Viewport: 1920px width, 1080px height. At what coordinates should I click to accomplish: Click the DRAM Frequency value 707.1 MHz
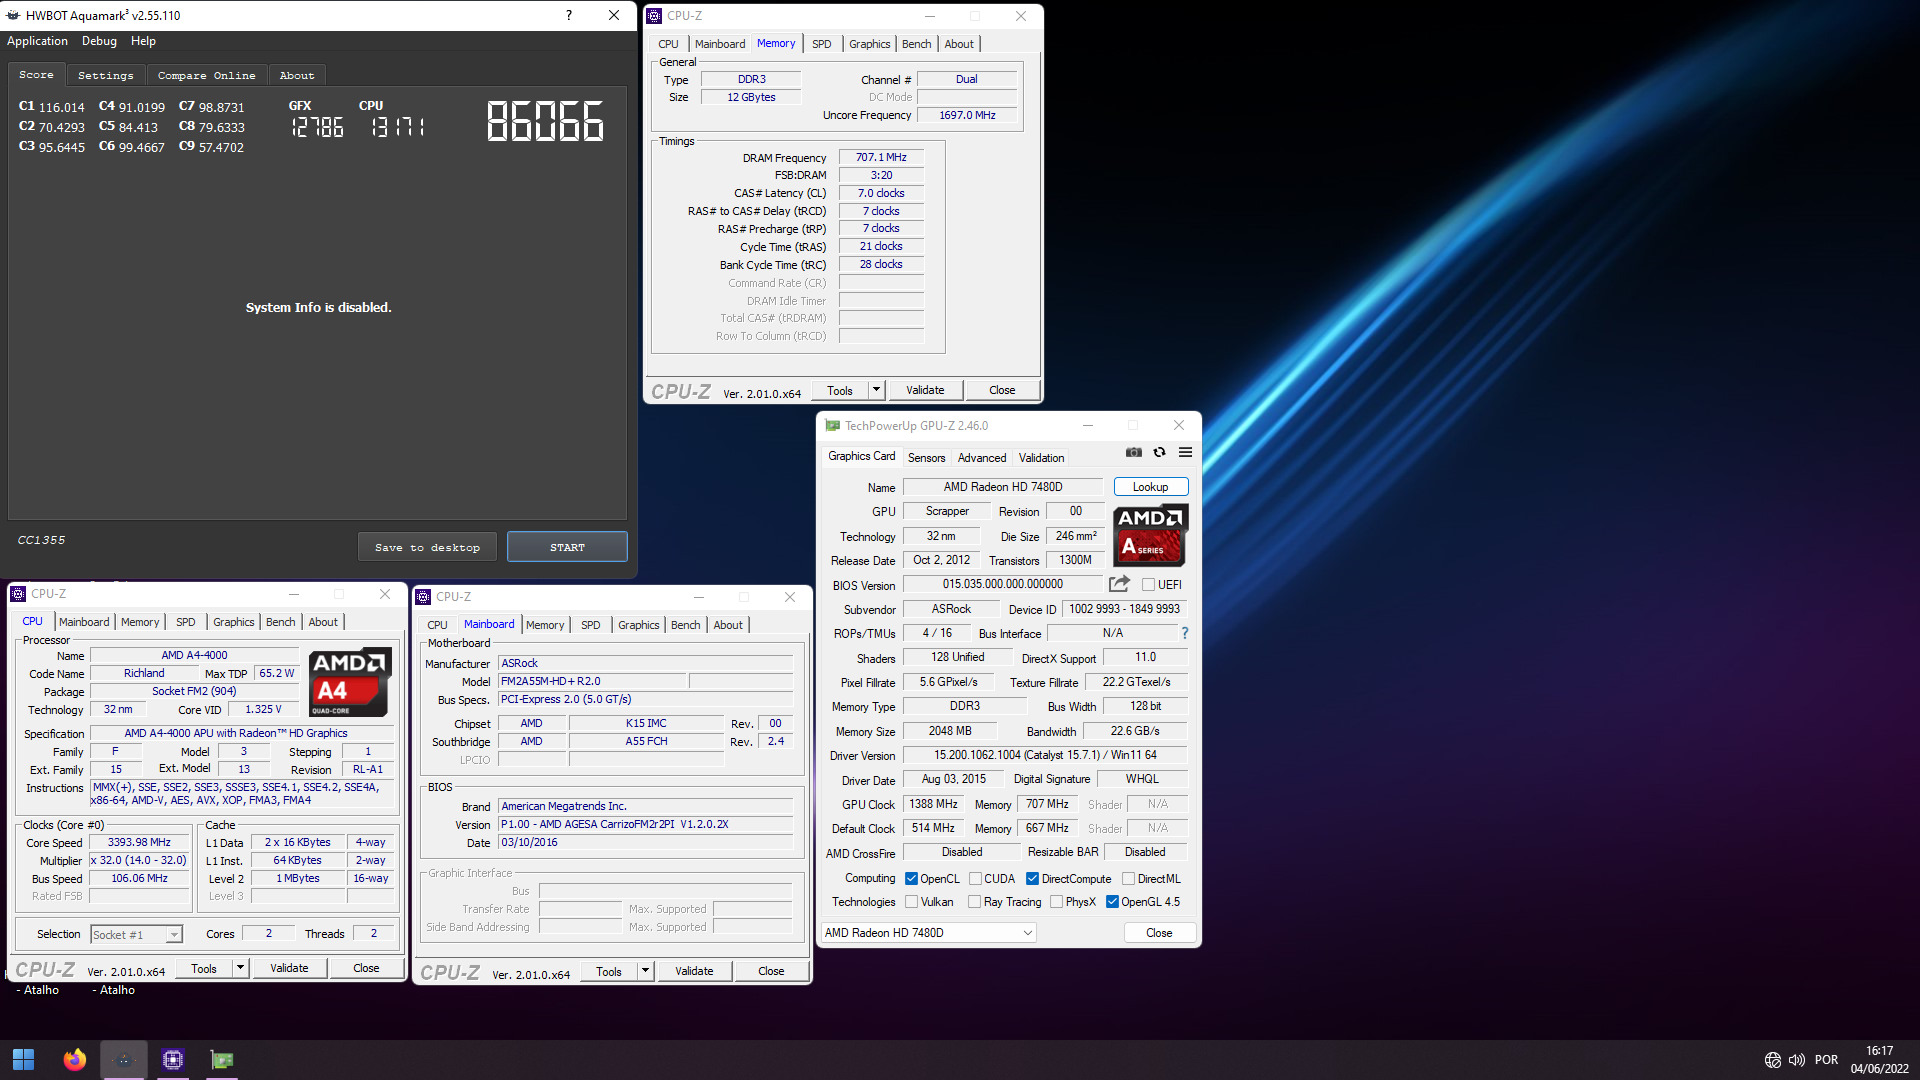(x=881, y=157)
